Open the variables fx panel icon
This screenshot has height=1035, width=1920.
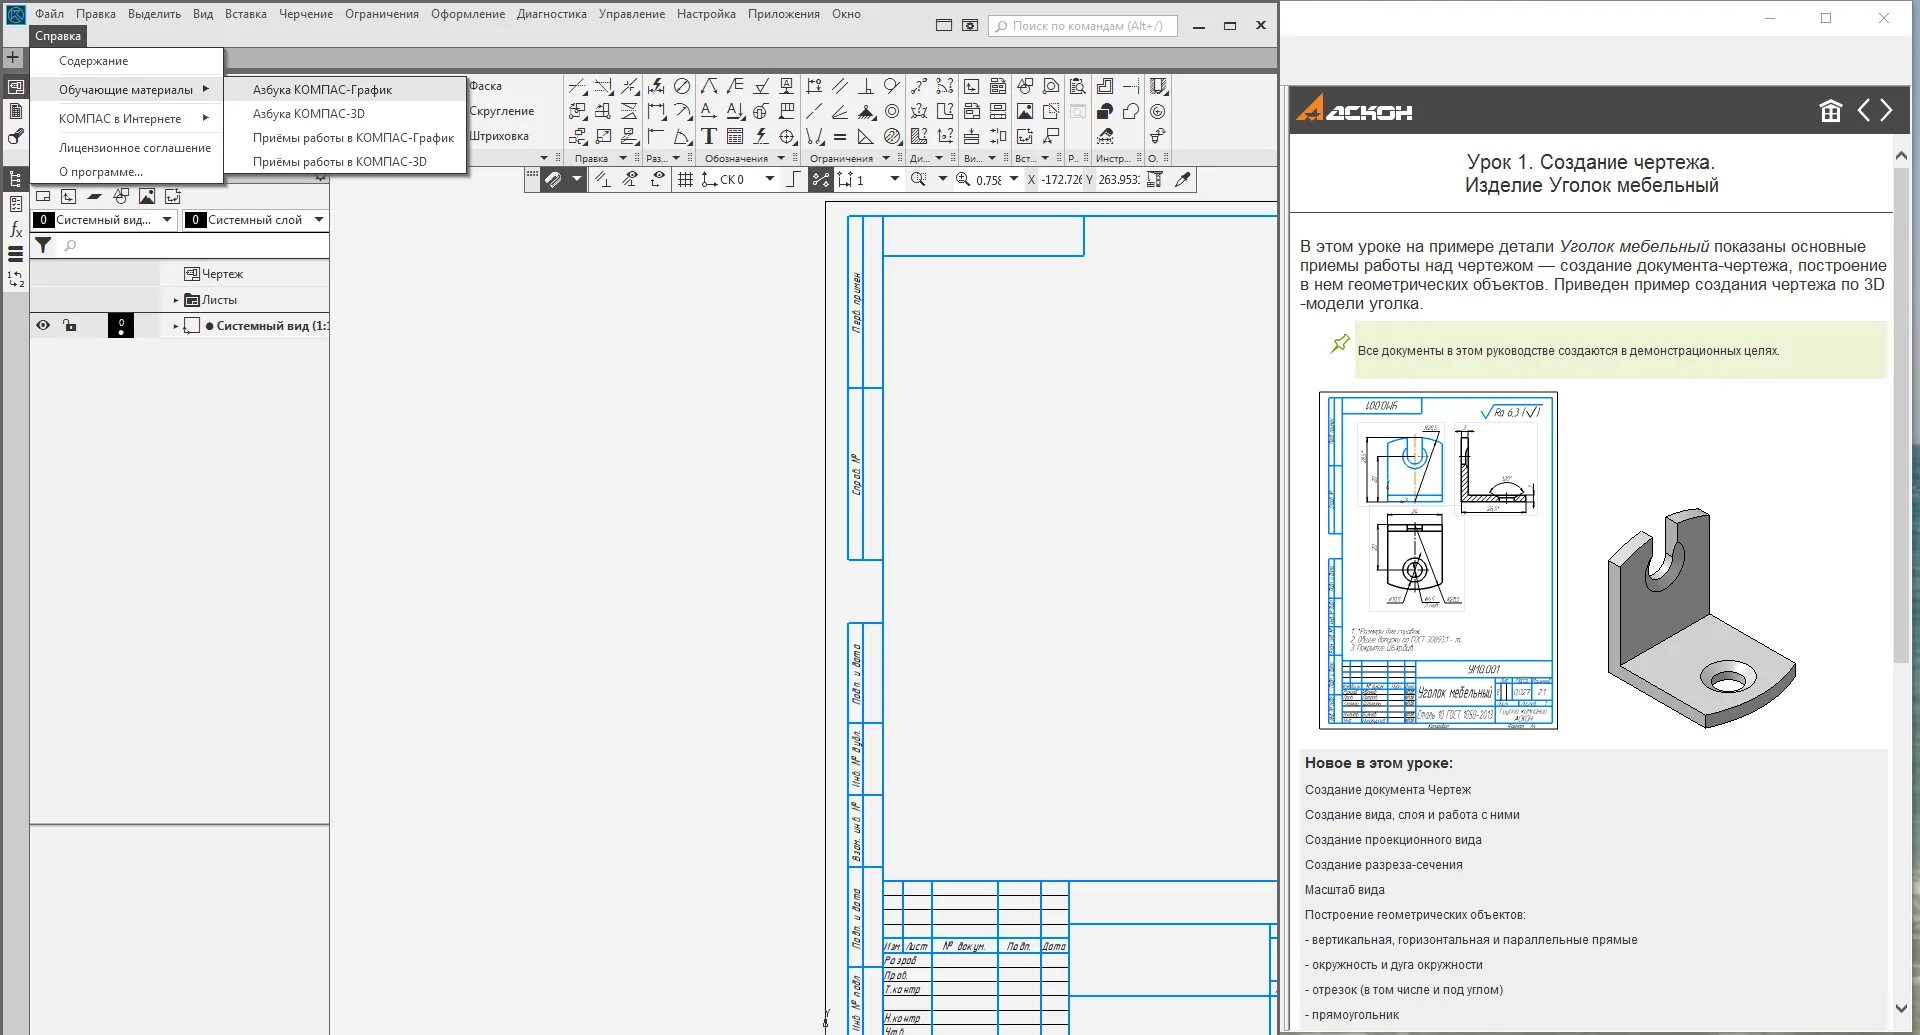[x=15, y=229]
